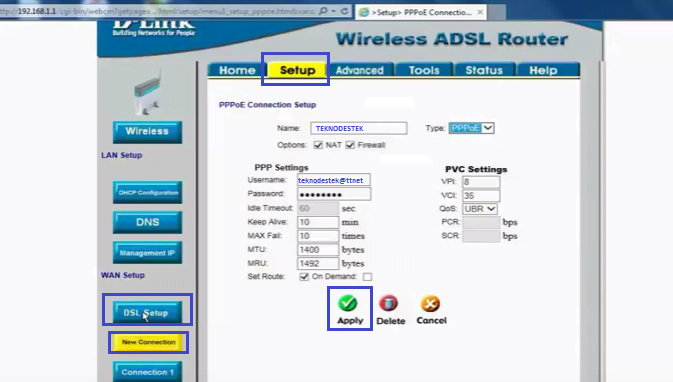The width and height of the screenshot is (673, 382).
Task: Open the connection Type dropdown
Action: [x=471, y=128]
